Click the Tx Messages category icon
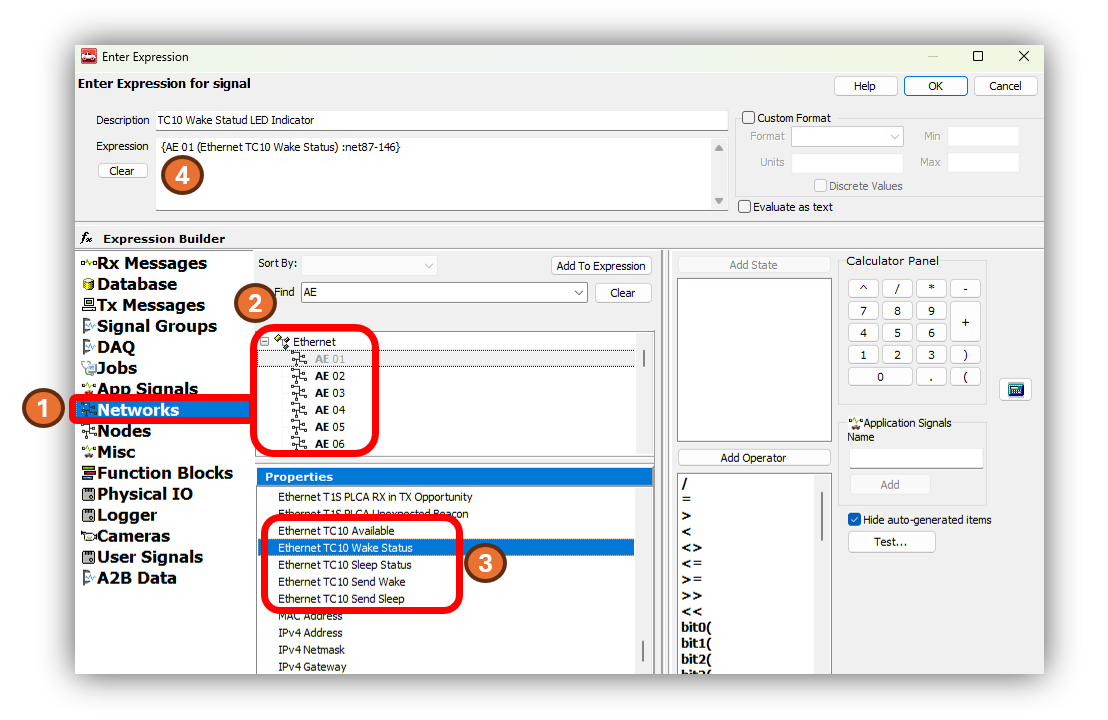This screenshot has width=1108, height=720. [89, 305]
